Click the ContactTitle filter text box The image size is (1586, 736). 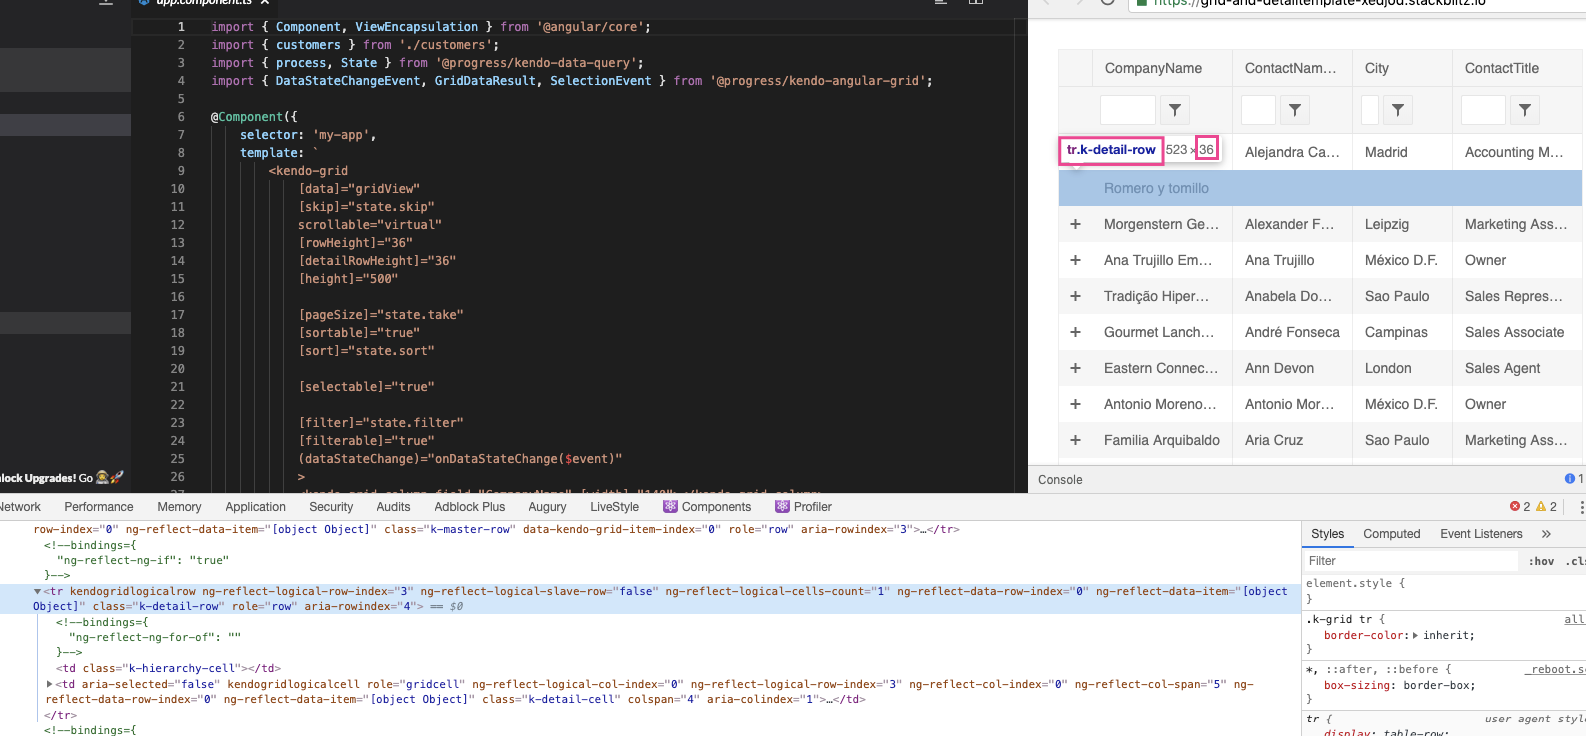[1483, 110]
